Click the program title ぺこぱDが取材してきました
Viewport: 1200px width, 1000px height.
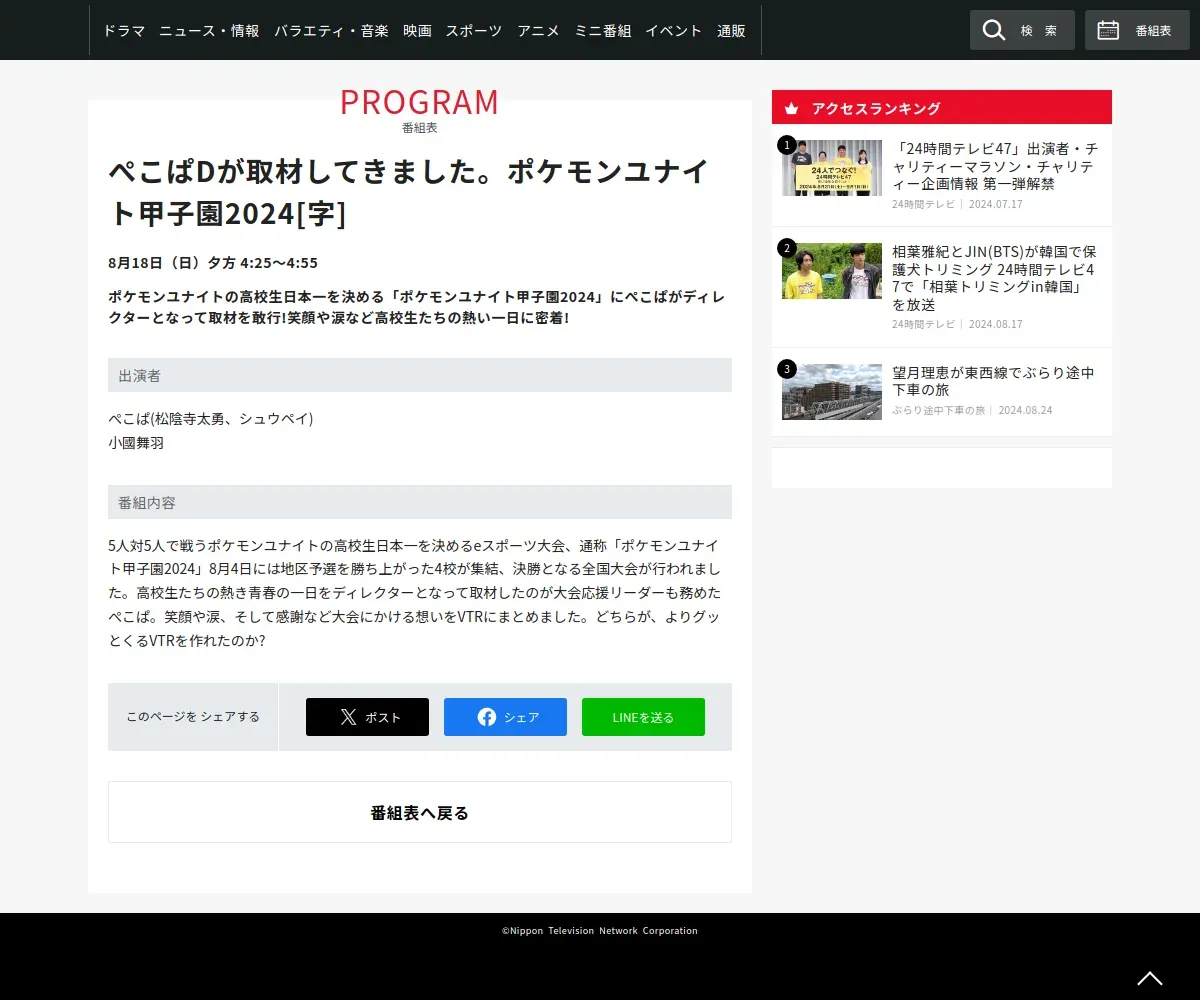coord(410,192)
